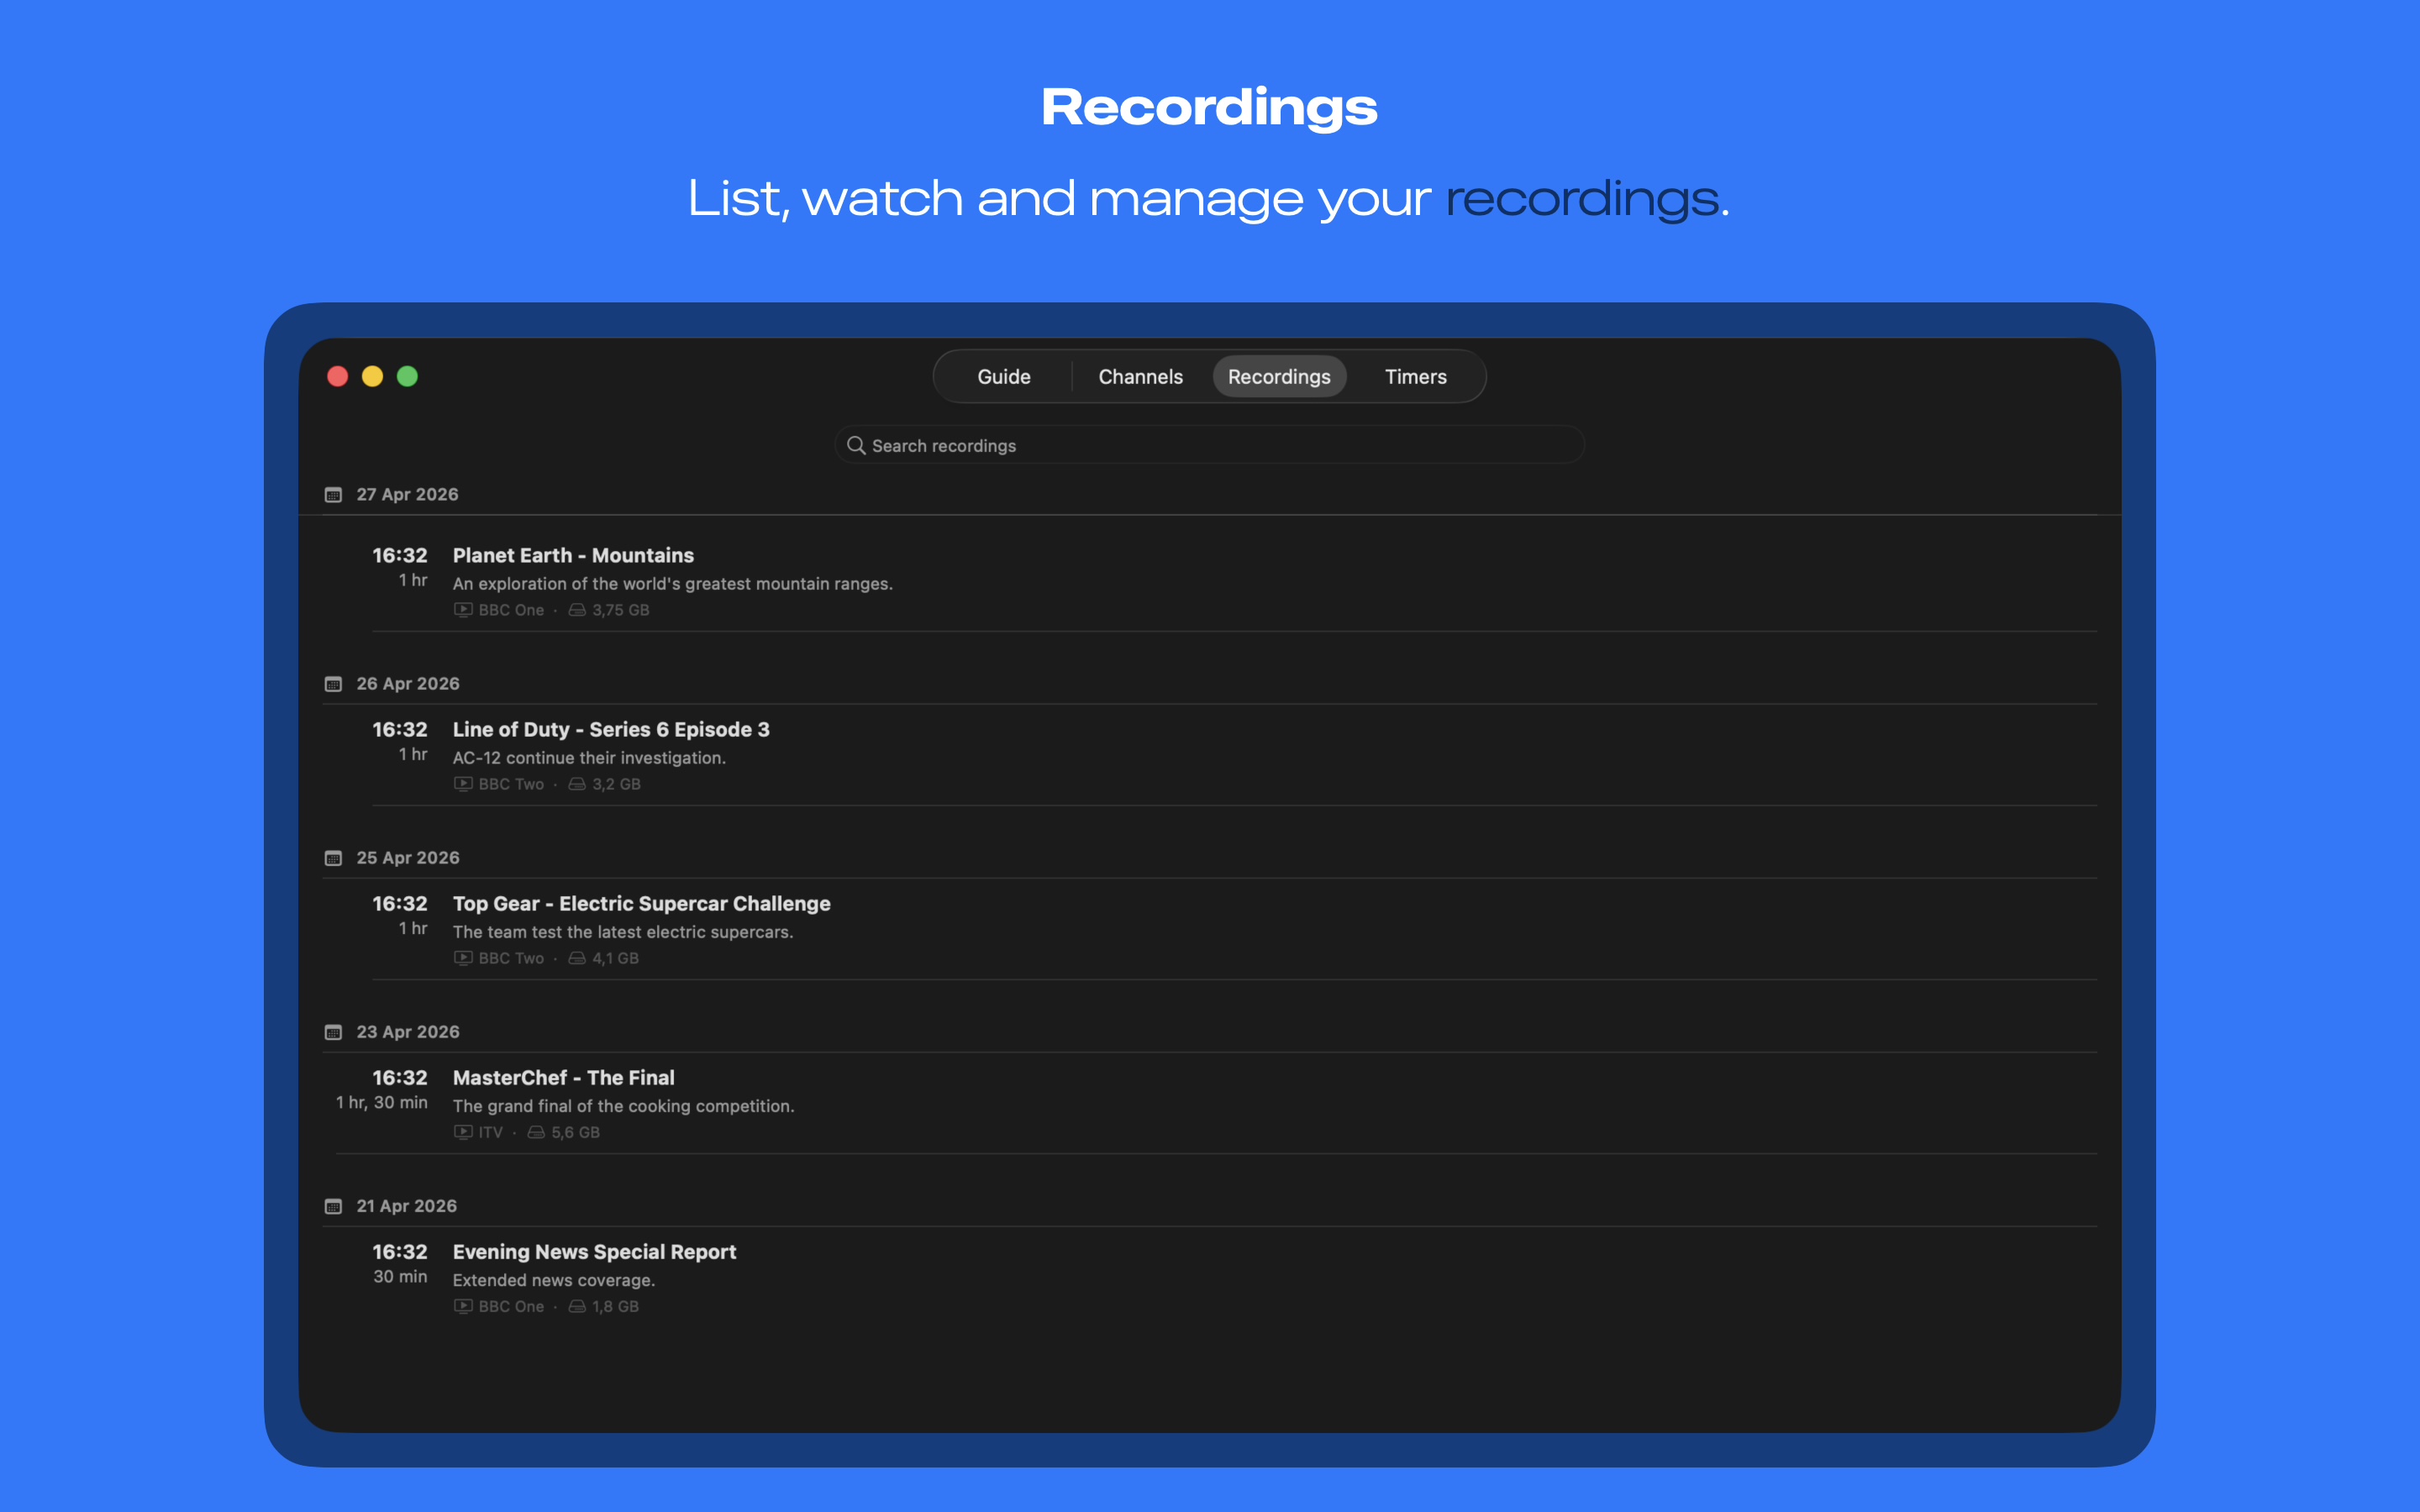The image size is (2420, 1512).
Task: Click 'AC-12 continue their investigation' description
Action: (589, 757)
